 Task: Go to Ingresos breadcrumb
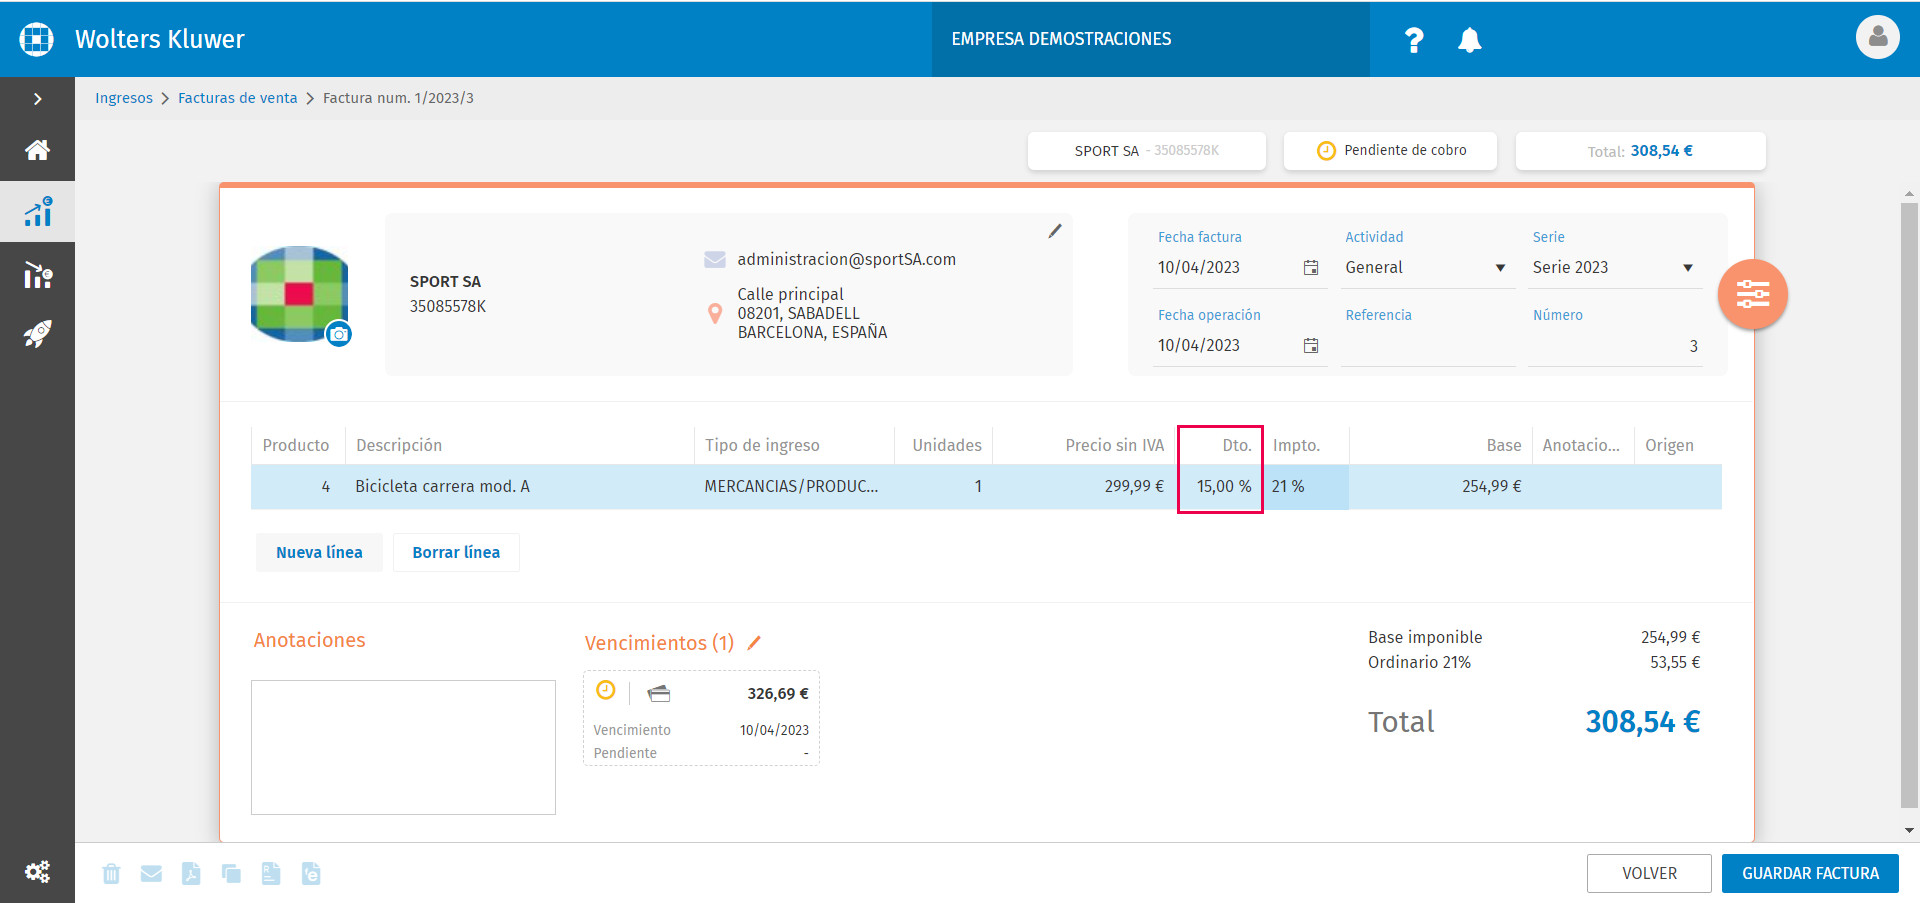click(124, 98)
